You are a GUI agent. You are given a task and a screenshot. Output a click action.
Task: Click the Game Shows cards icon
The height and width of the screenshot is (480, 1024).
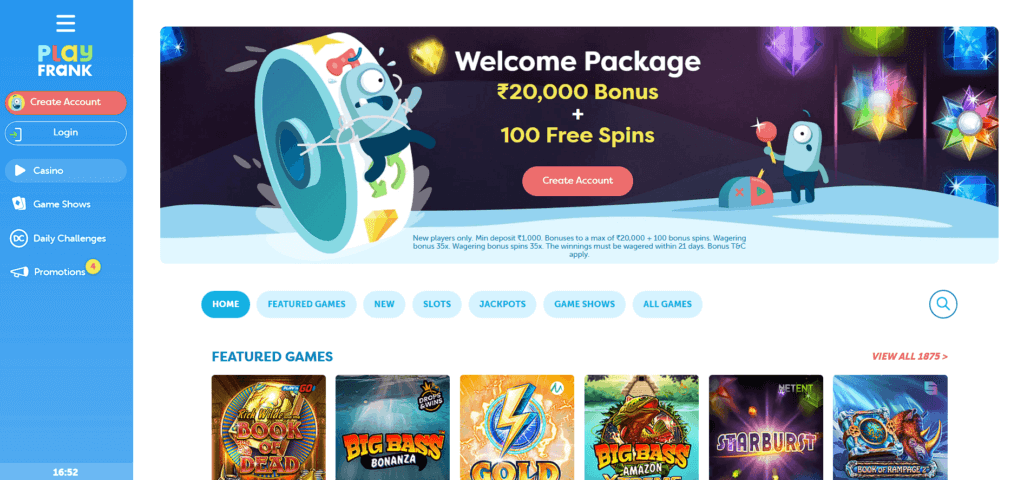[x=19, y=204]
